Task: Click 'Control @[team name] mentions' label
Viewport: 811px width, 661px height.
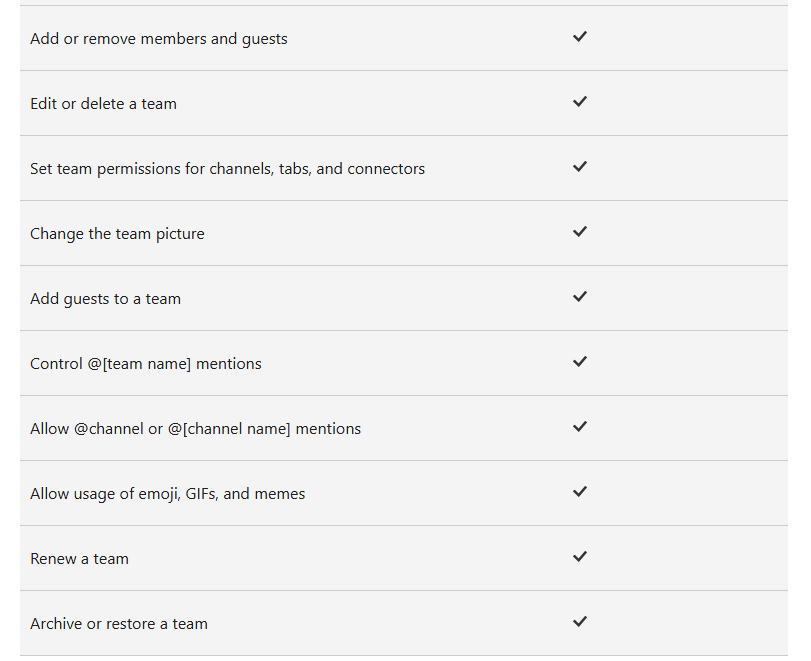Action: [x=146, y=364]
